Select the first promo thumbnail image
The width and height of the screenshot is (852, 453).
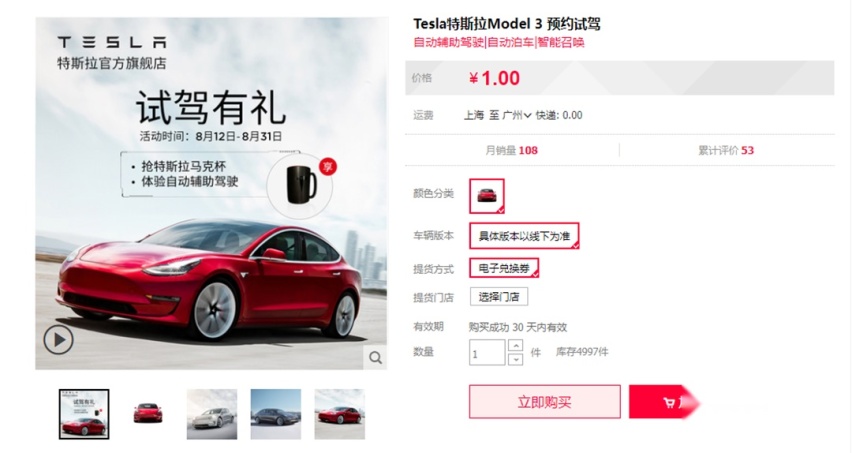(x=84, y=414)
